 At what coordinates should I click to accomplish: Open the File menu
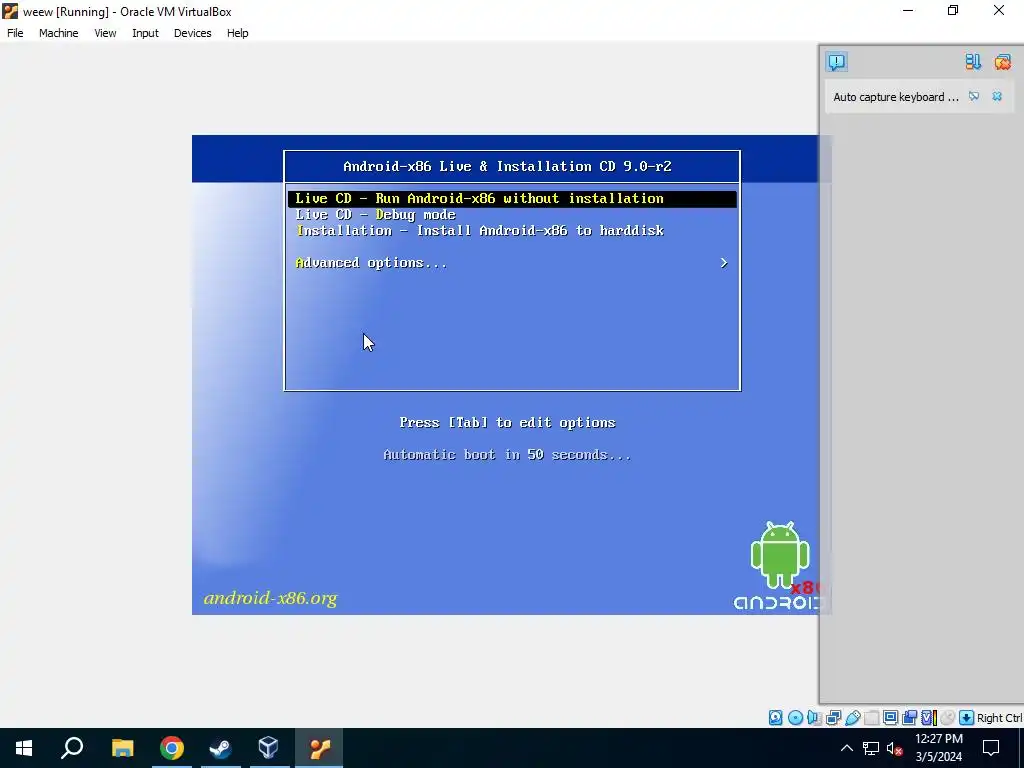(x=15, y=33)
